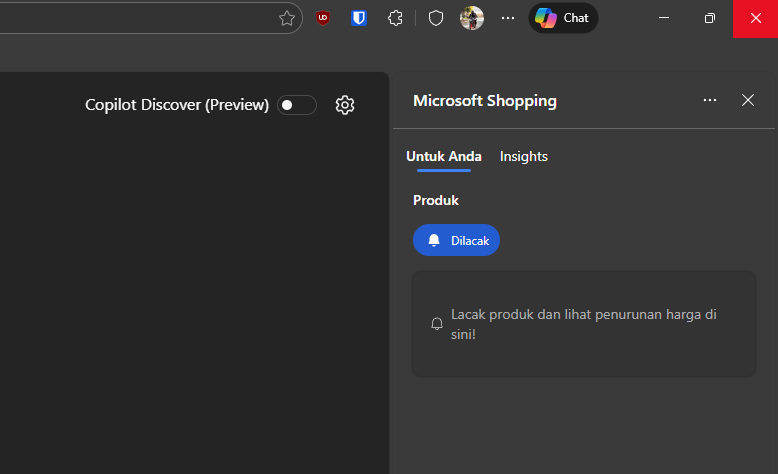Viewport: 778px width, 474px height.
Task: Open Copilot Chat
Action: click(x=563, y=18)
